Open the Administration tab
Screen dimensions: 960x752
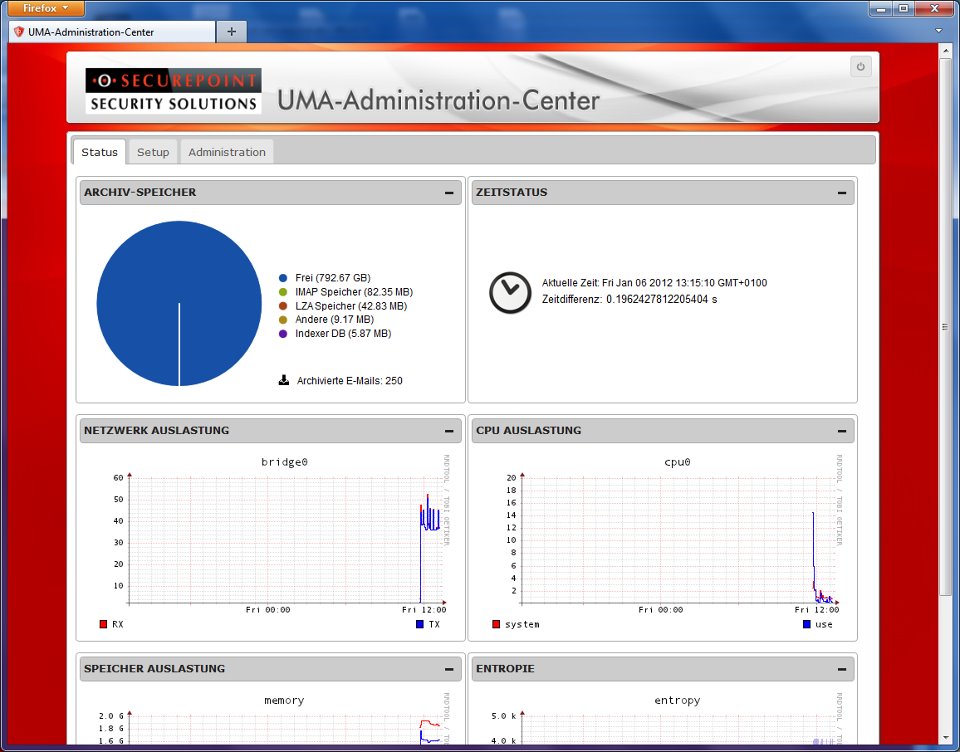[227, 152]
